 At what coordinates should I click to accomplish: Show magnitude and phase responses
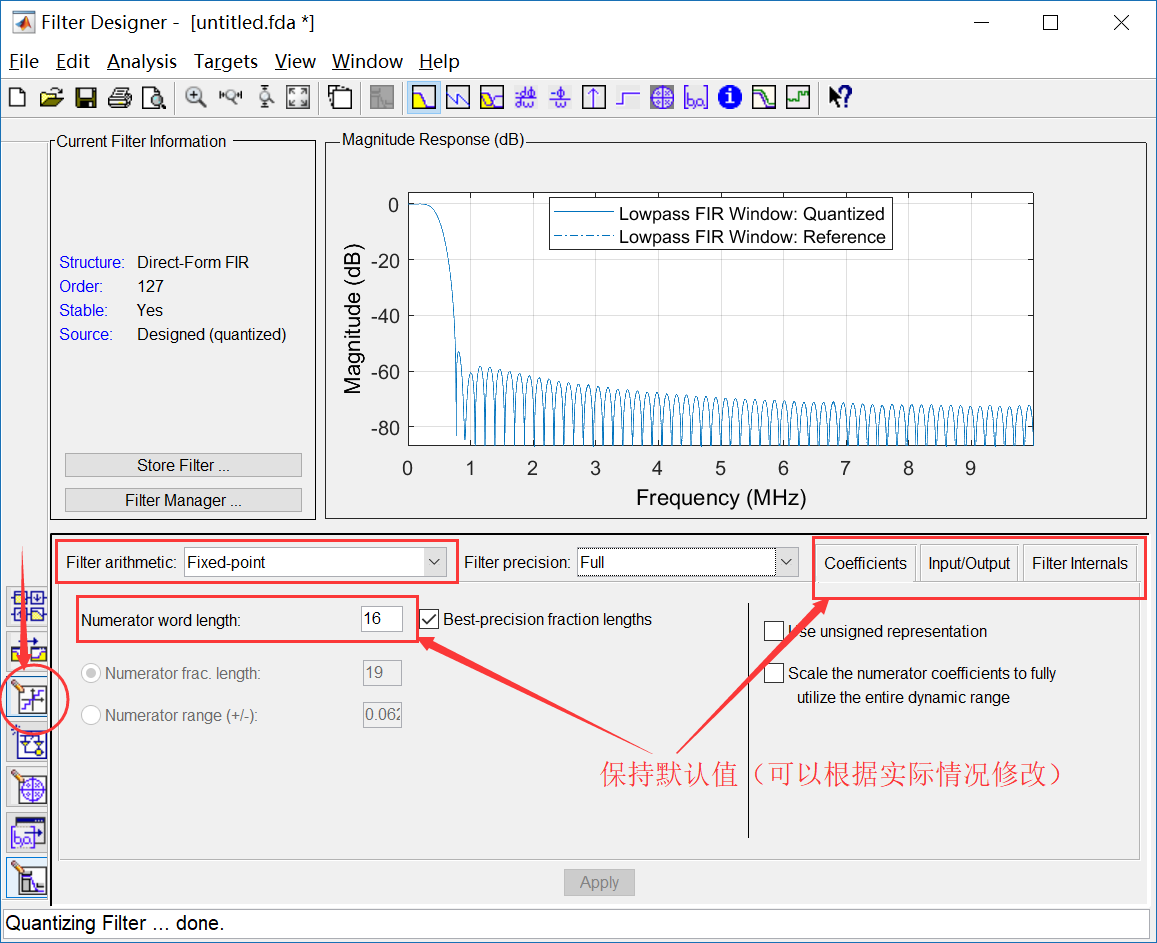coord(491,97)
